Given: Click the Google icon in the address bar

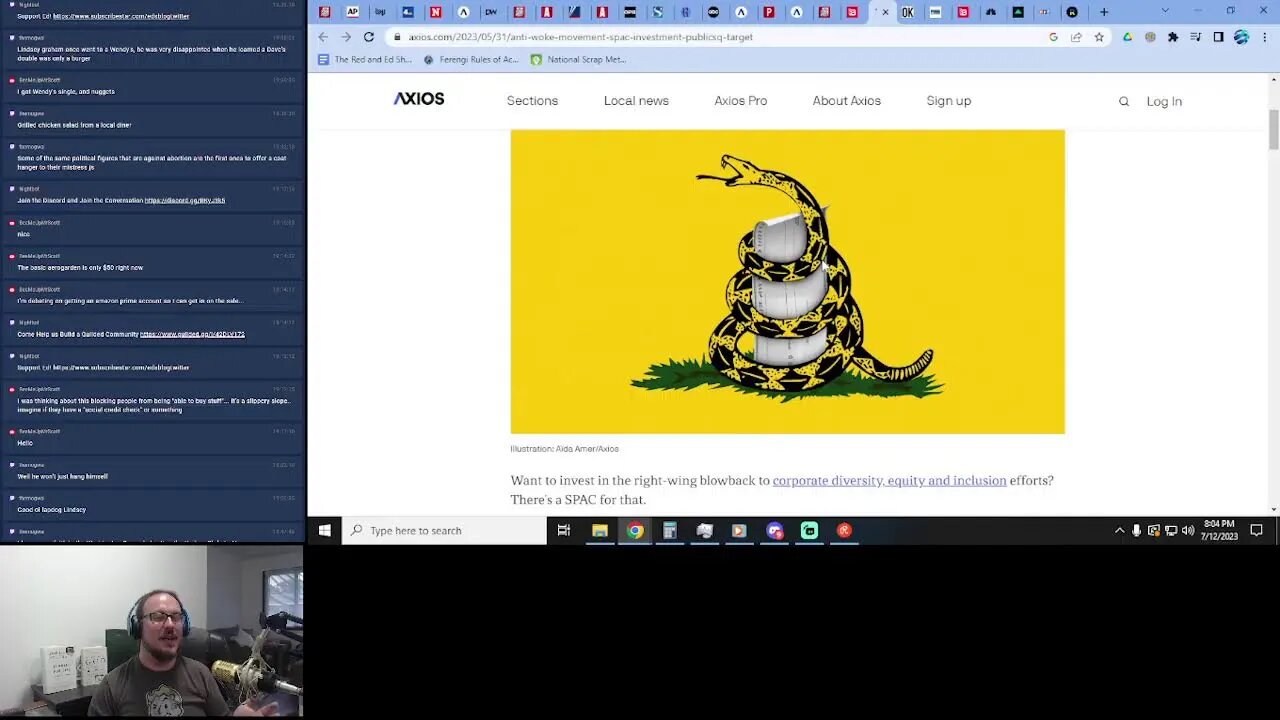Looking at the screenshot, I should point(1053,37).
